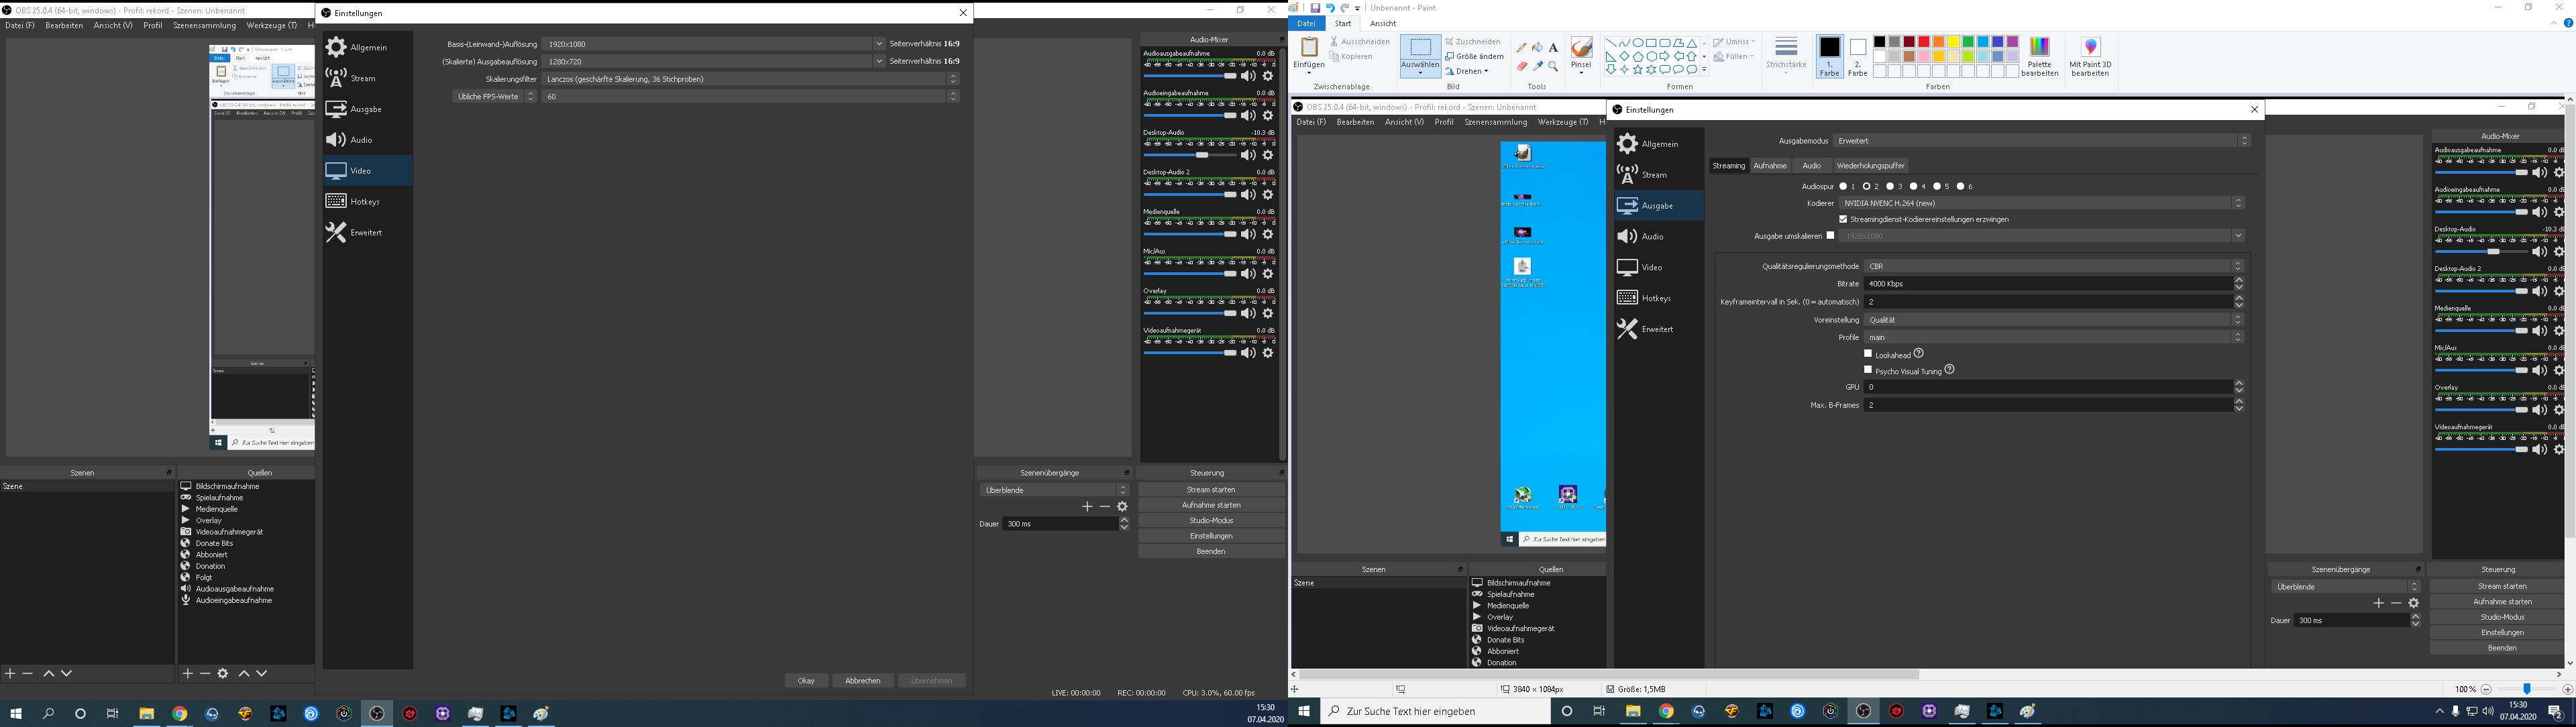
Task: Activate the Magnifier tool in Paint
Action: [1553, 66]
